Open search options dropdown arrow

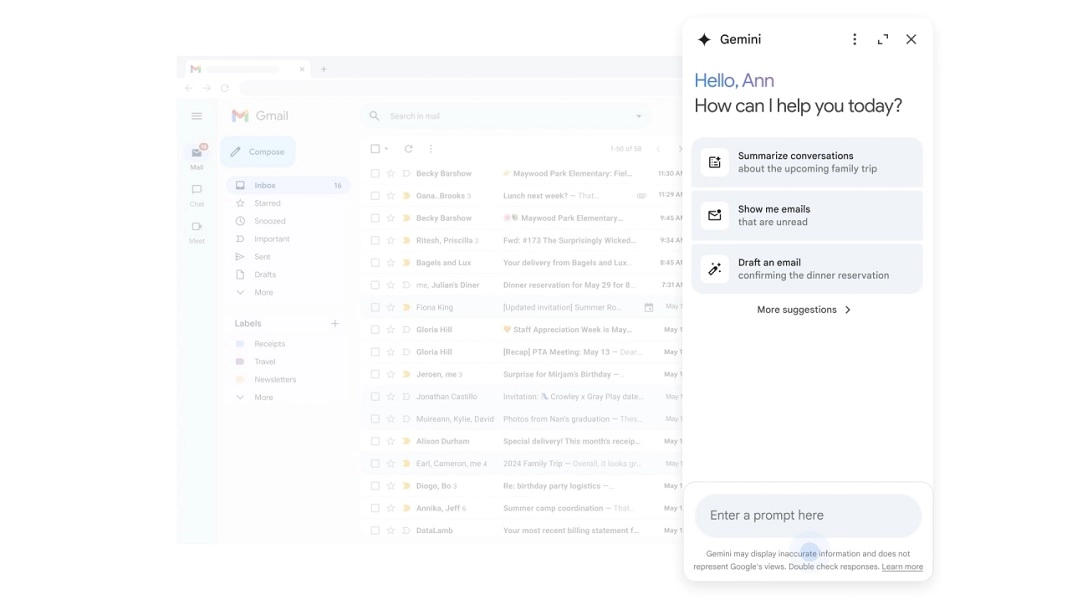[x=638, y=116]
